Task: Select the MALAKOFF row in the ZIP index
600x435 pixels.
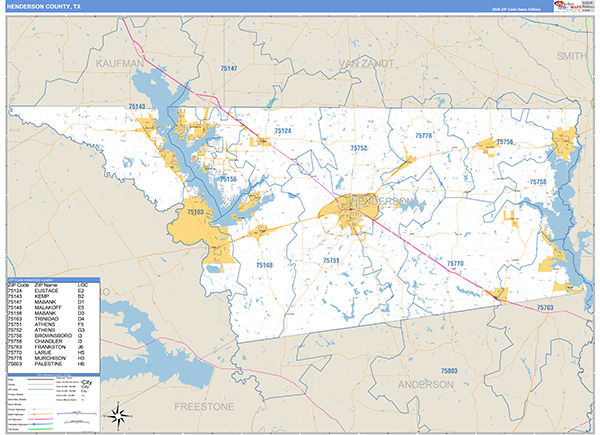Action: point(54,308)
